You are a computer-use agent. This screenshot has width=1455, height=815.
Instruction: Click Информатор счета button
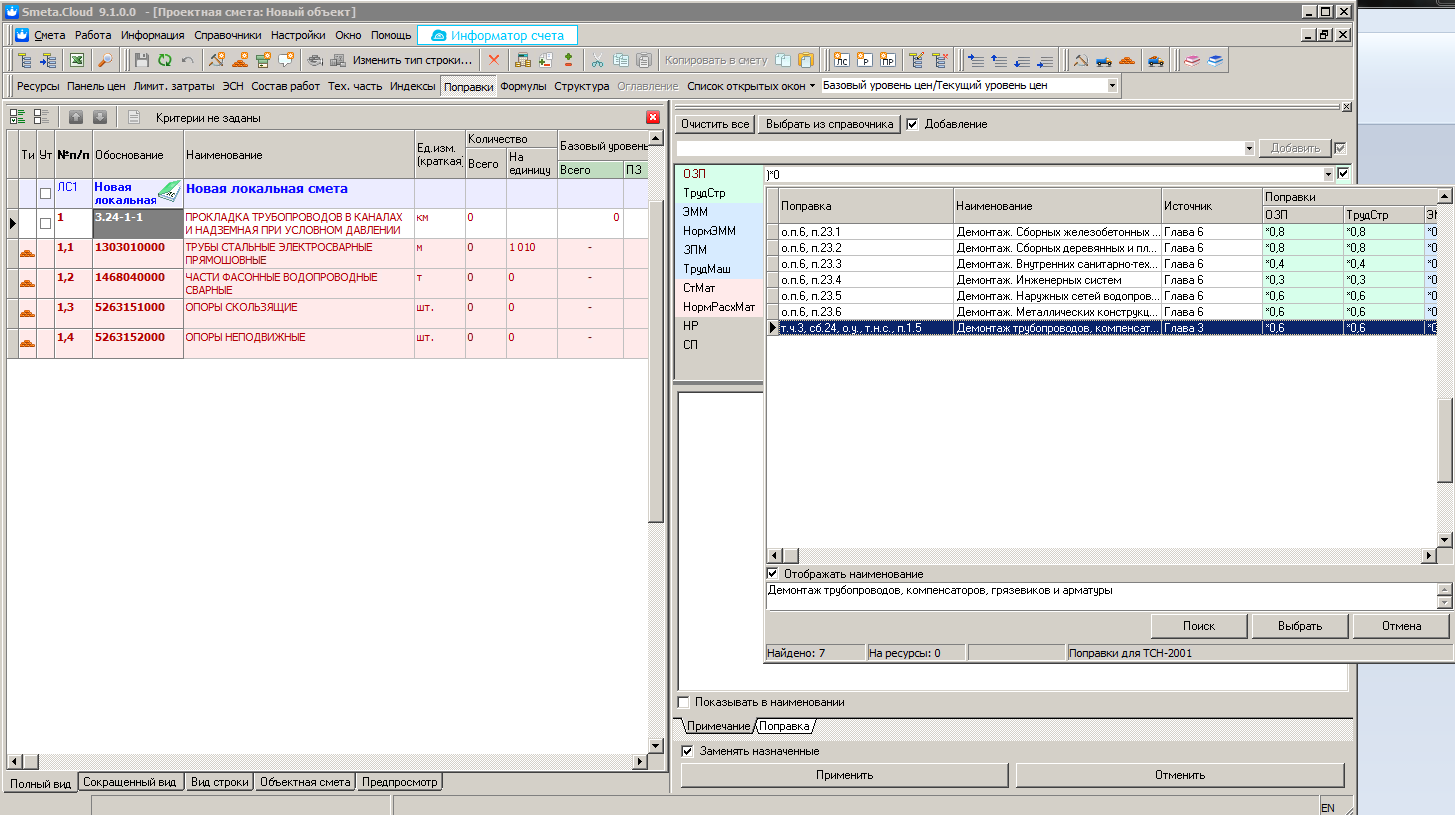tap(497, 35)
